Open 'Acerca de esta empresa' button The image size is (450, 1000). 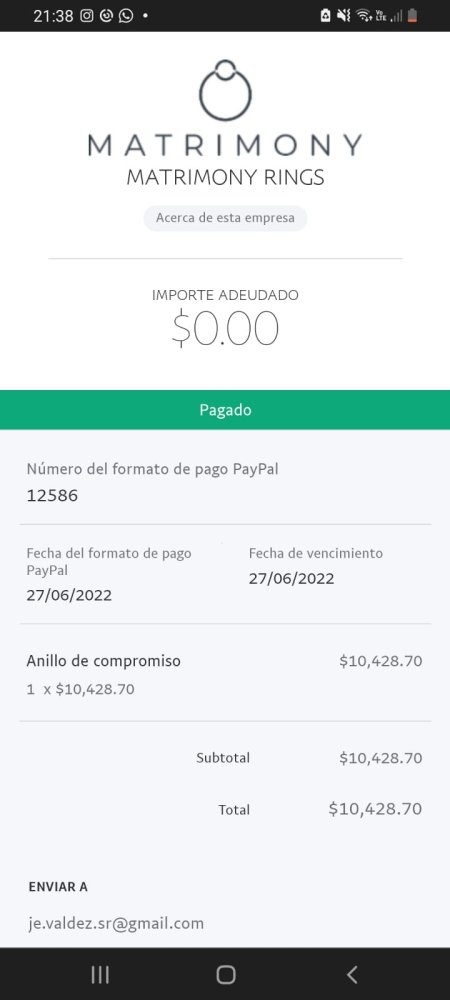225,218
